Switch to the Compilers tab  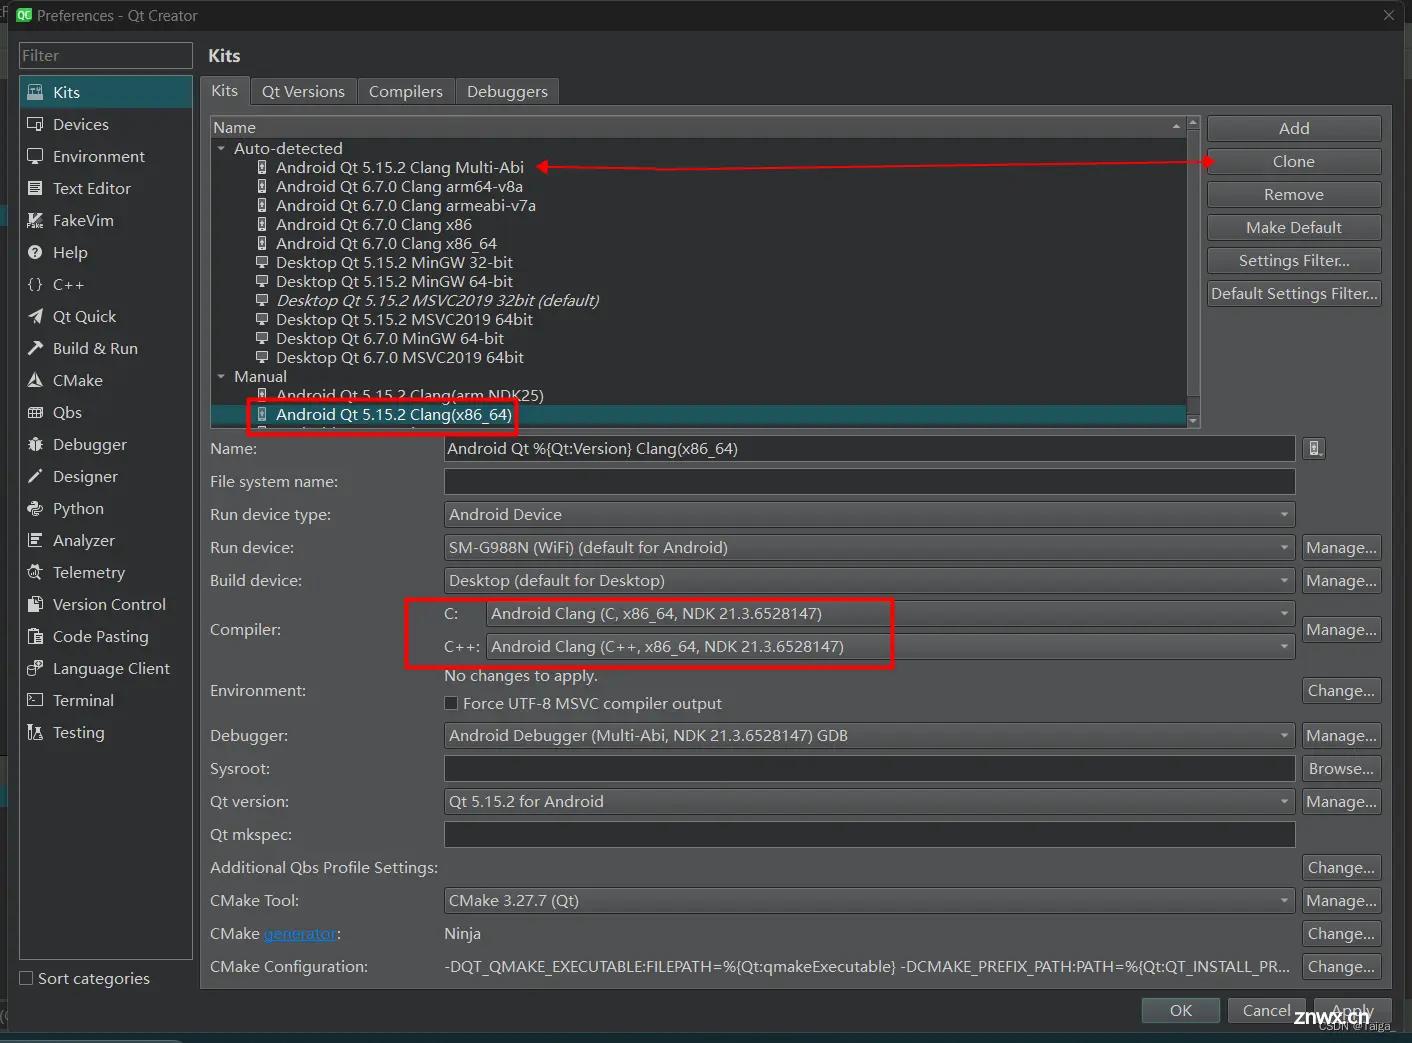click(405, 91)
